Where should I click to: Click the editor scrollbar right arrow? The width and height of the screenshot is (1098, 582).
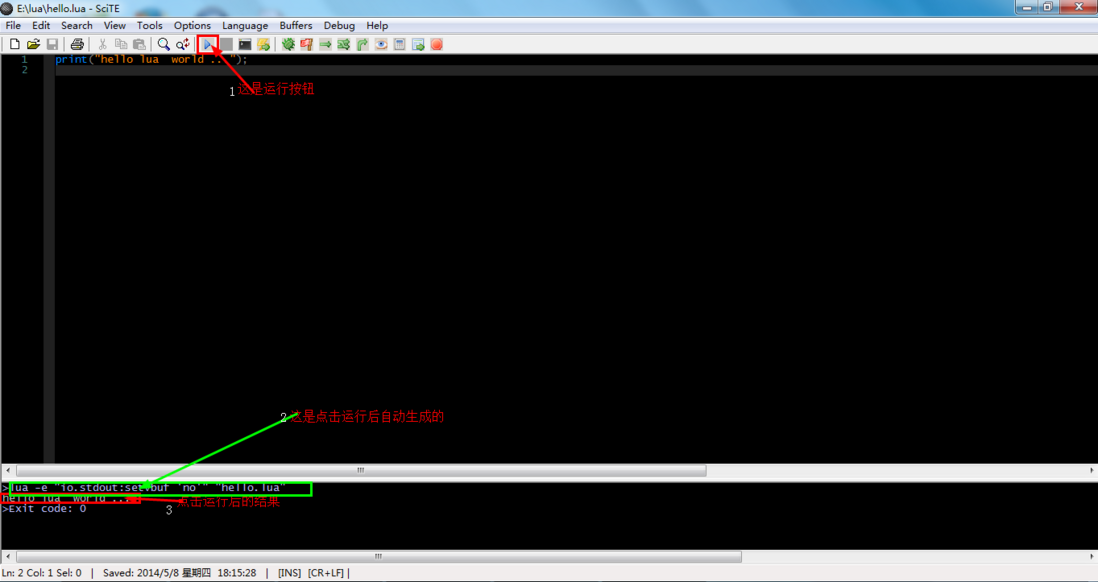pos(1092,471)
